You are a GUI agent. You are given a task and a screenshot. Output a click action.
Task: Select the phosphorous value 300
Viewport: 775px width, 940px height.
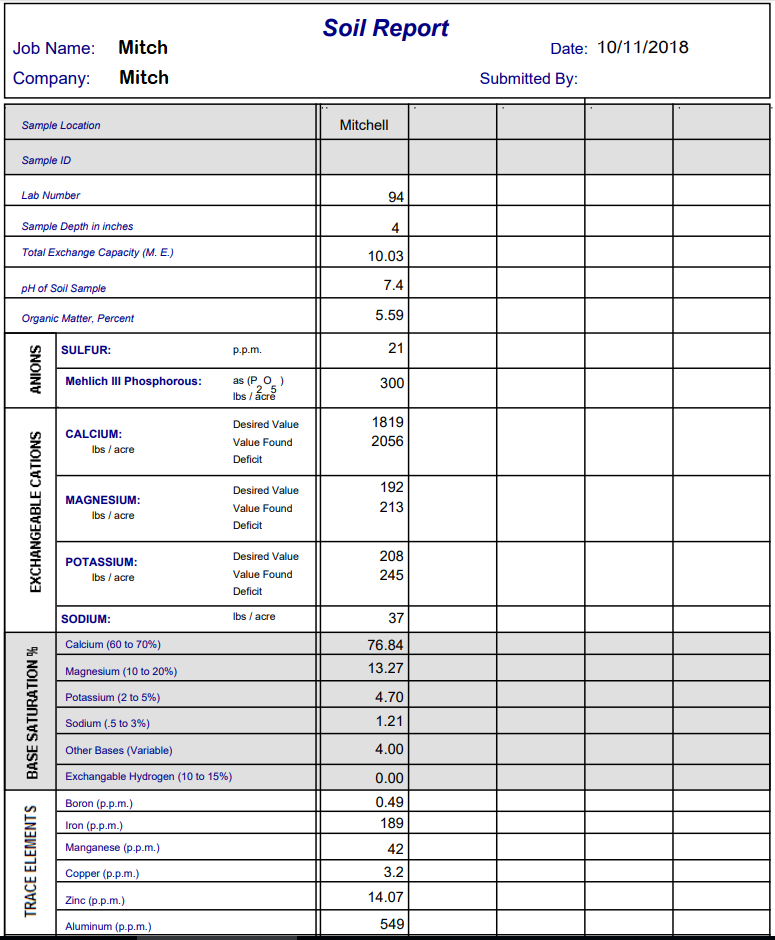pos(391,383)
